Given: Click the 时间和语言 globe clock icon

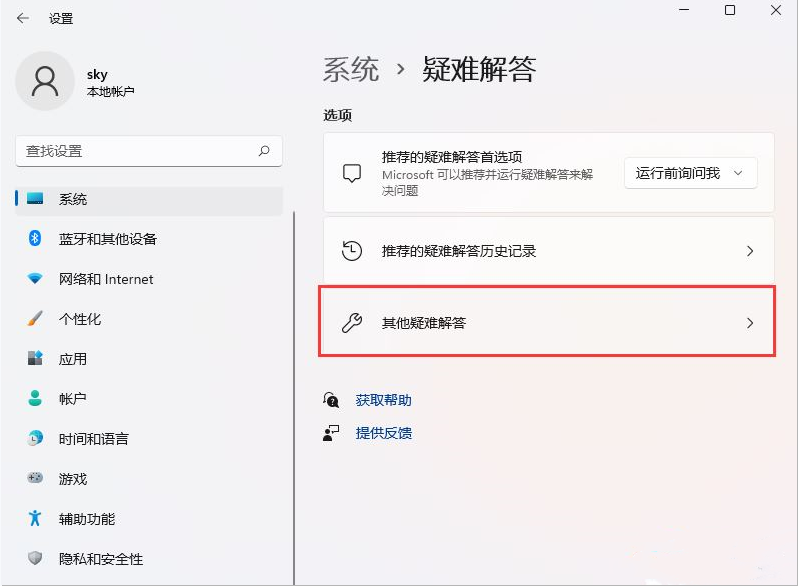Looking at the screenshot, I should (35, 438).
